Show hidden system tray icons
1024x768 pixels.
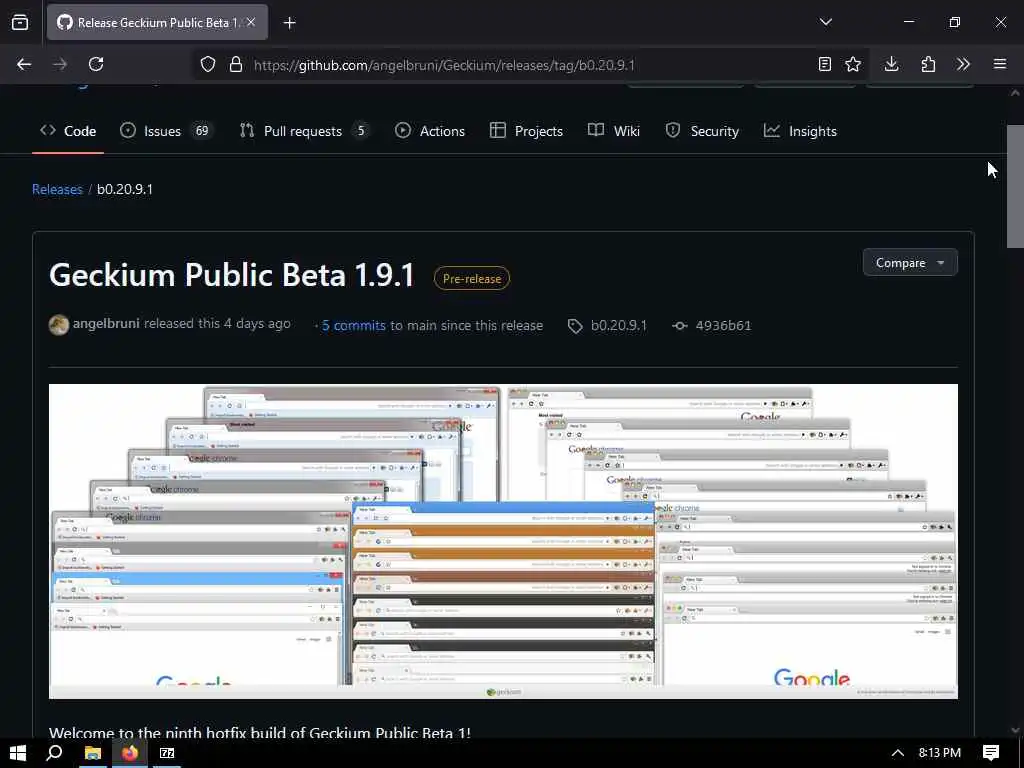(x=898, y=753)
